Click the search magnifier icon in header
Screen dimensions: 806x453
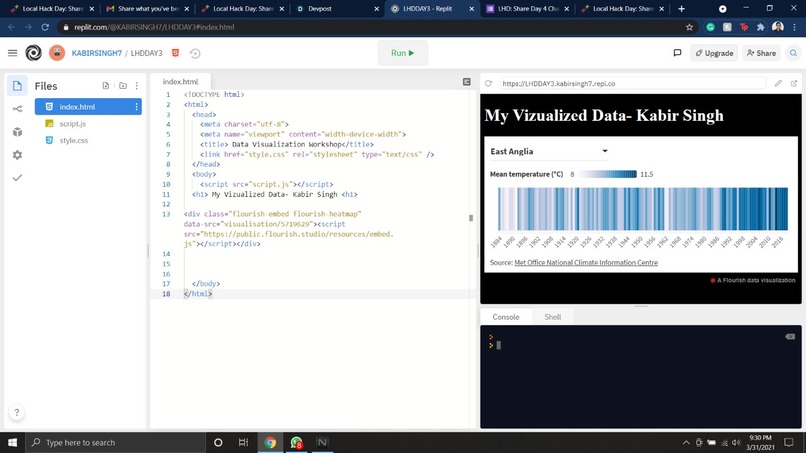[x=793, y=53]
